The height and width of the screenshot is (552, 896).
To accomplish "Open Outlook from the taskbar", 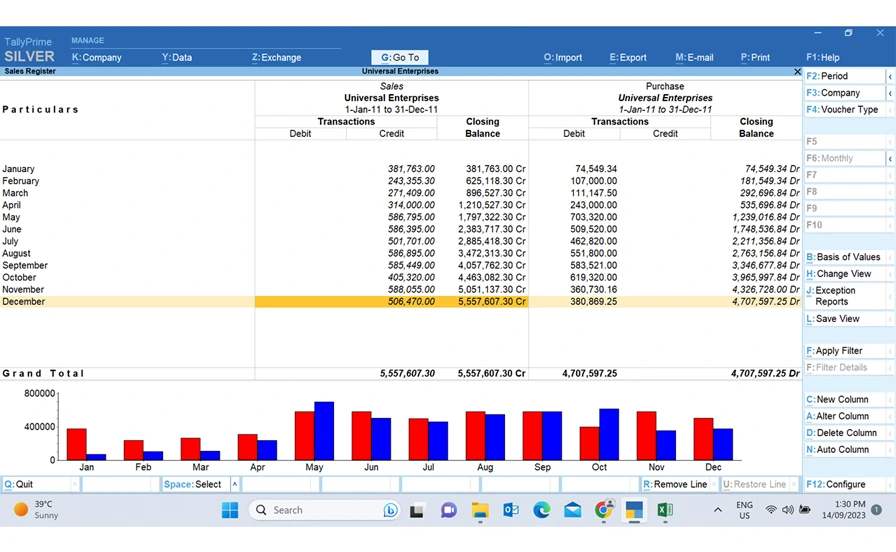I will click(511, 510).
